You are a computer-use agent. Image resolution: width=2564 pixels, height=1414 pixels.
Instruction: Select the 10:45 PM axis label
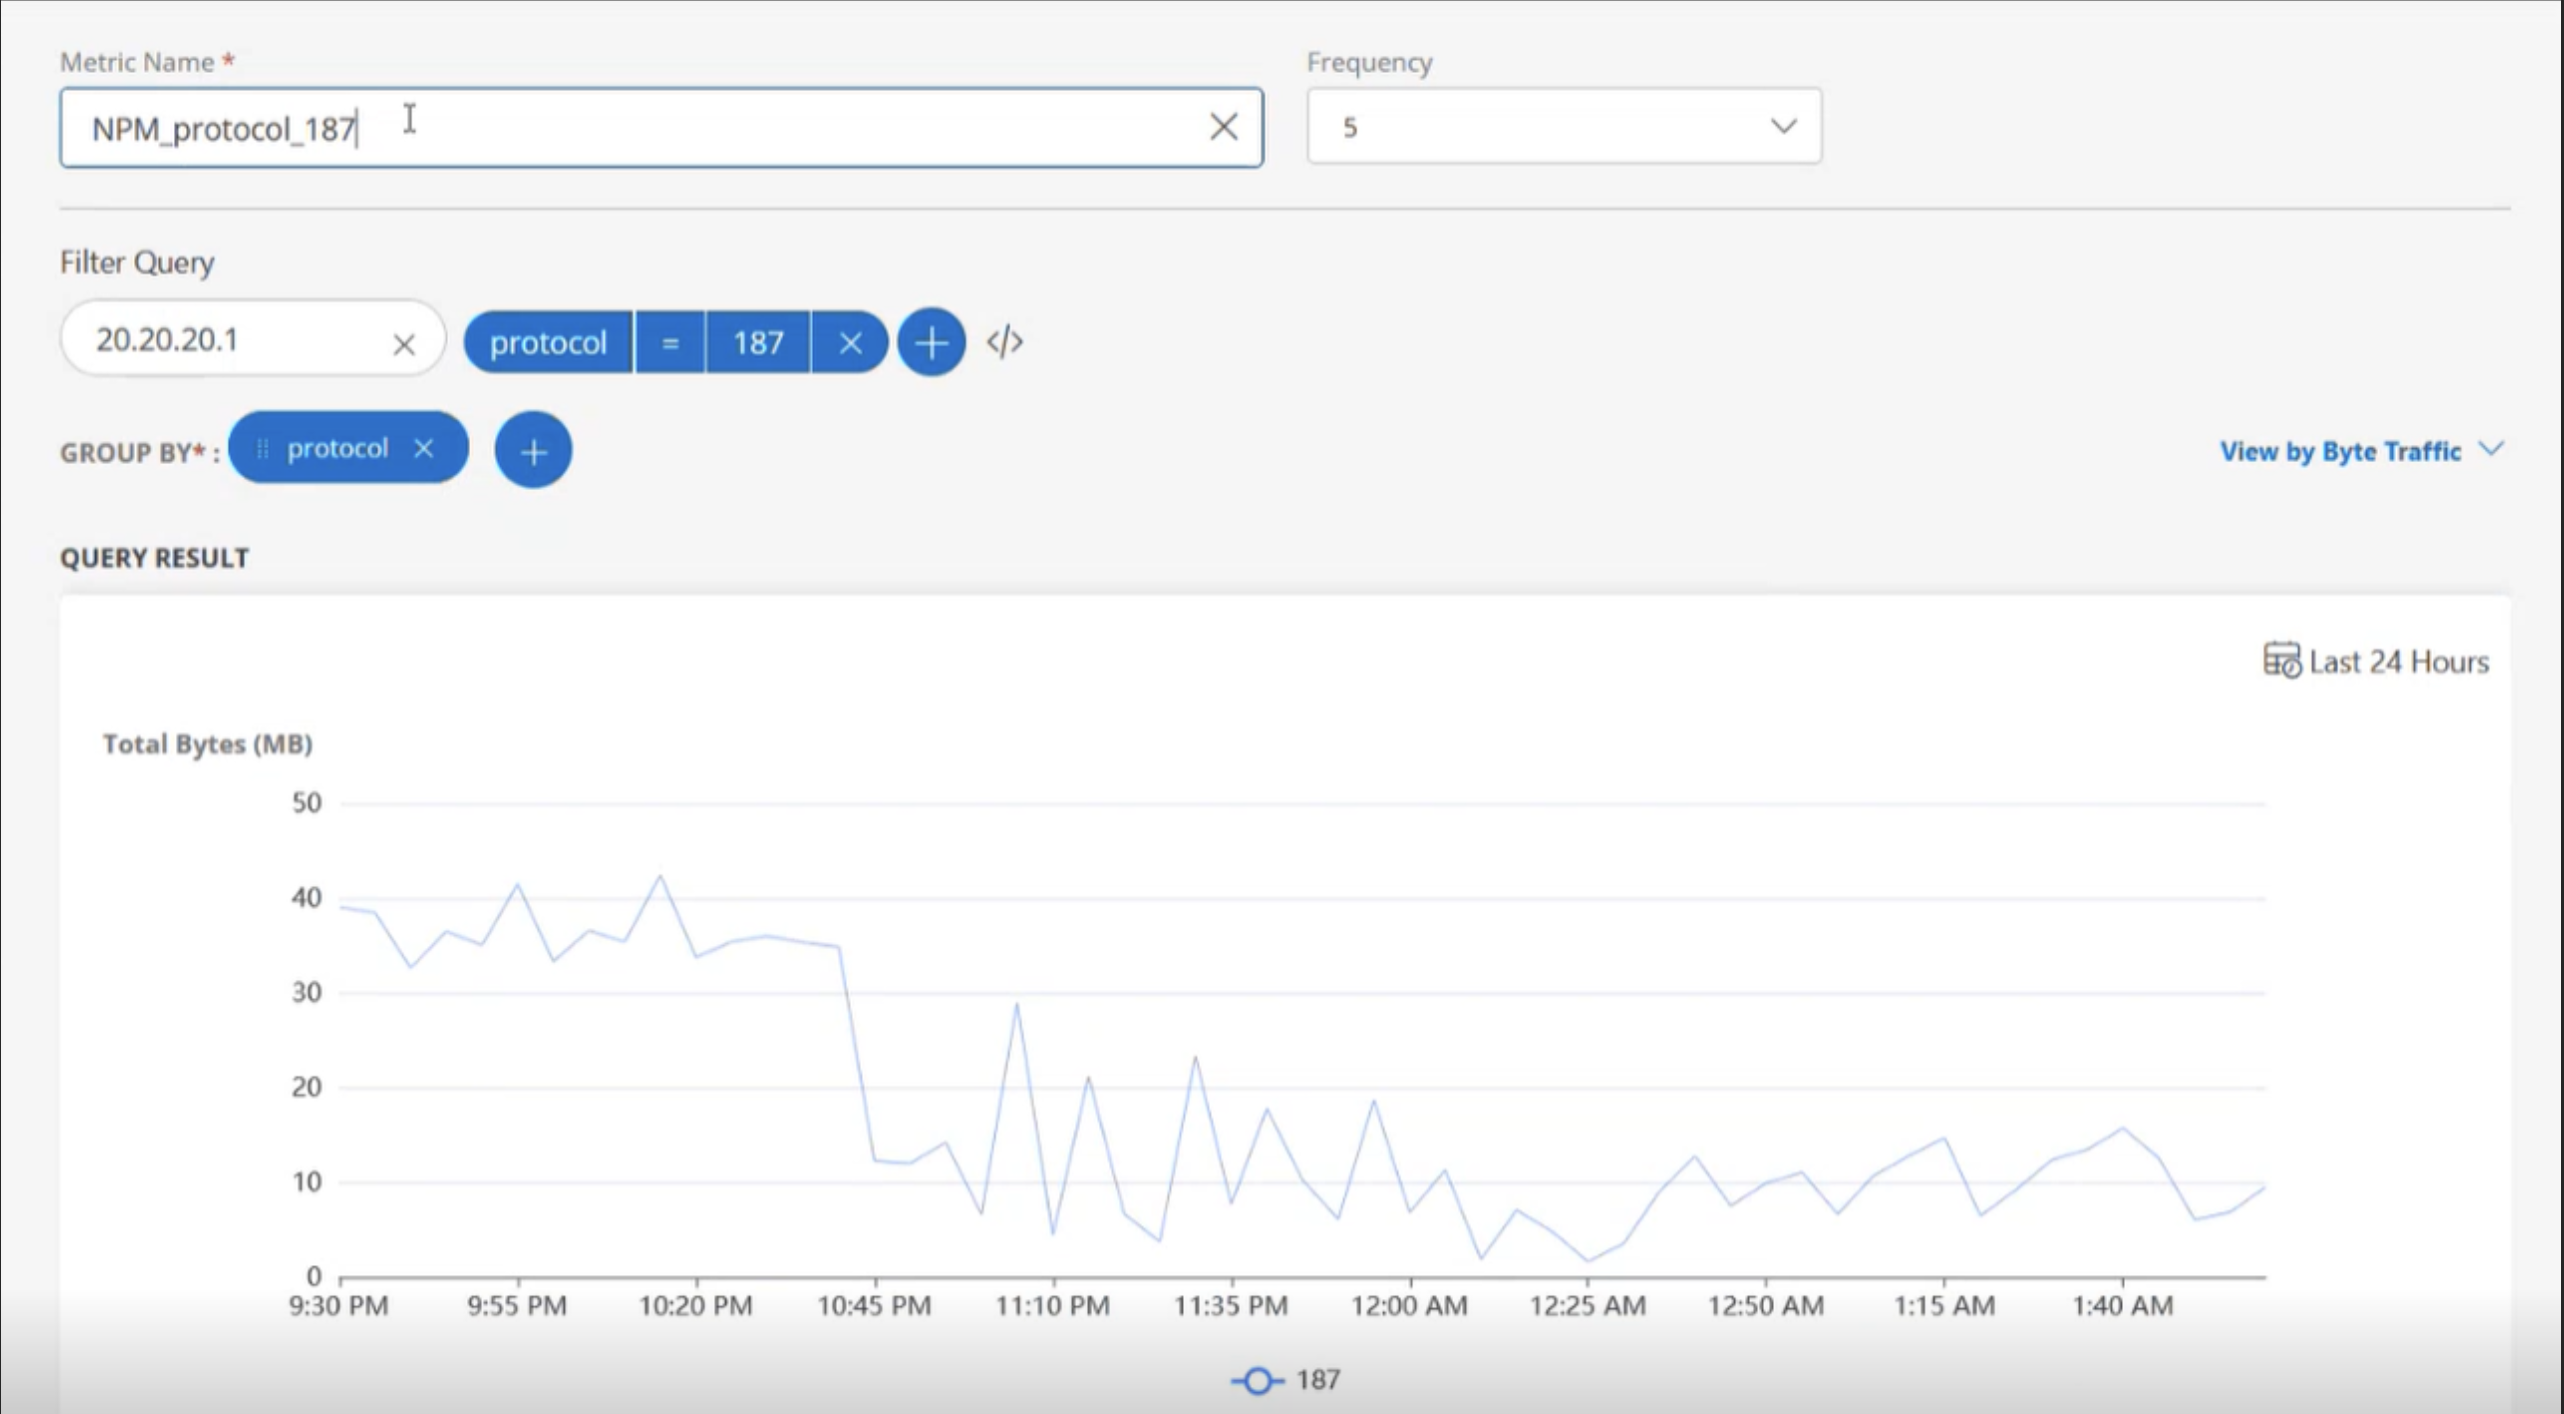(x=874, y=1305)
